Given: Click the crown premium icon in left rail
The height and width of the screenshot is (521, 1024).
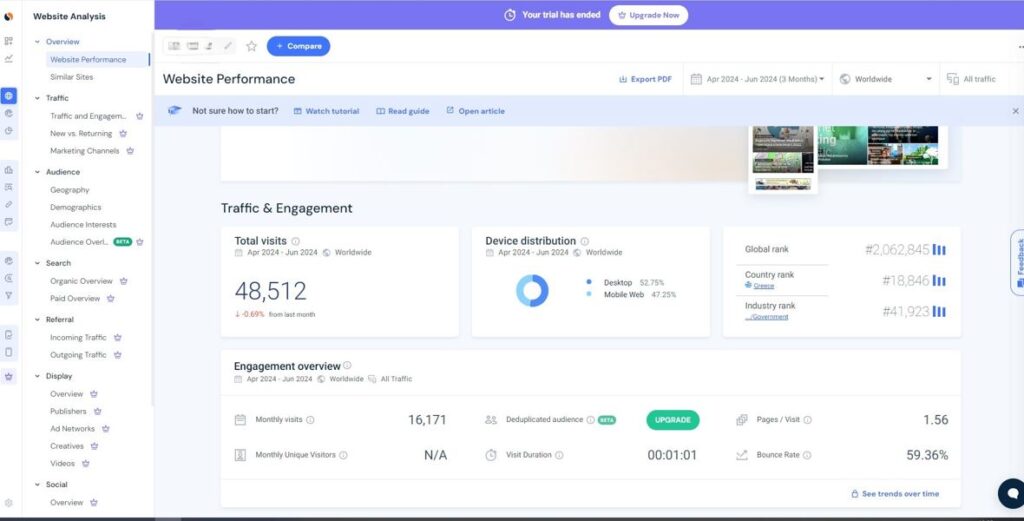Looking at the screenshot, I should pyautogui.click(x=8, y=377).
